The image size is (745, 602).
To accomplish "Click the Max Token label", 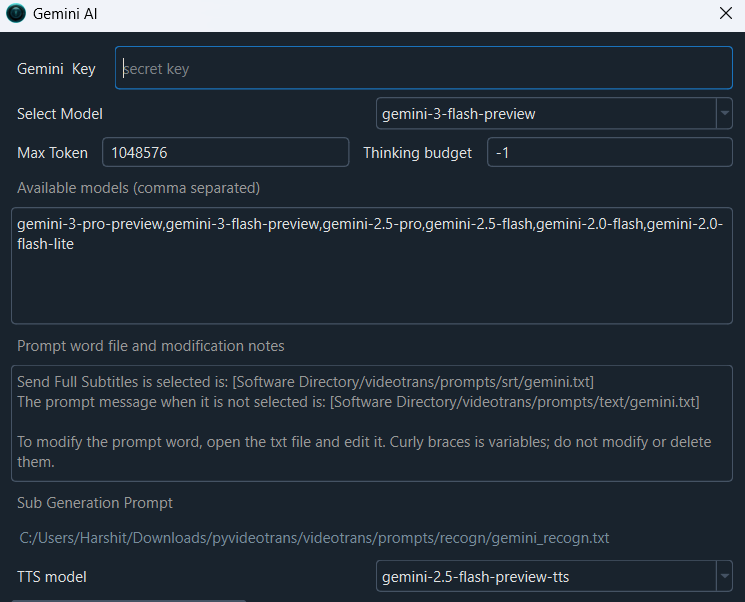I will (52, 153).
